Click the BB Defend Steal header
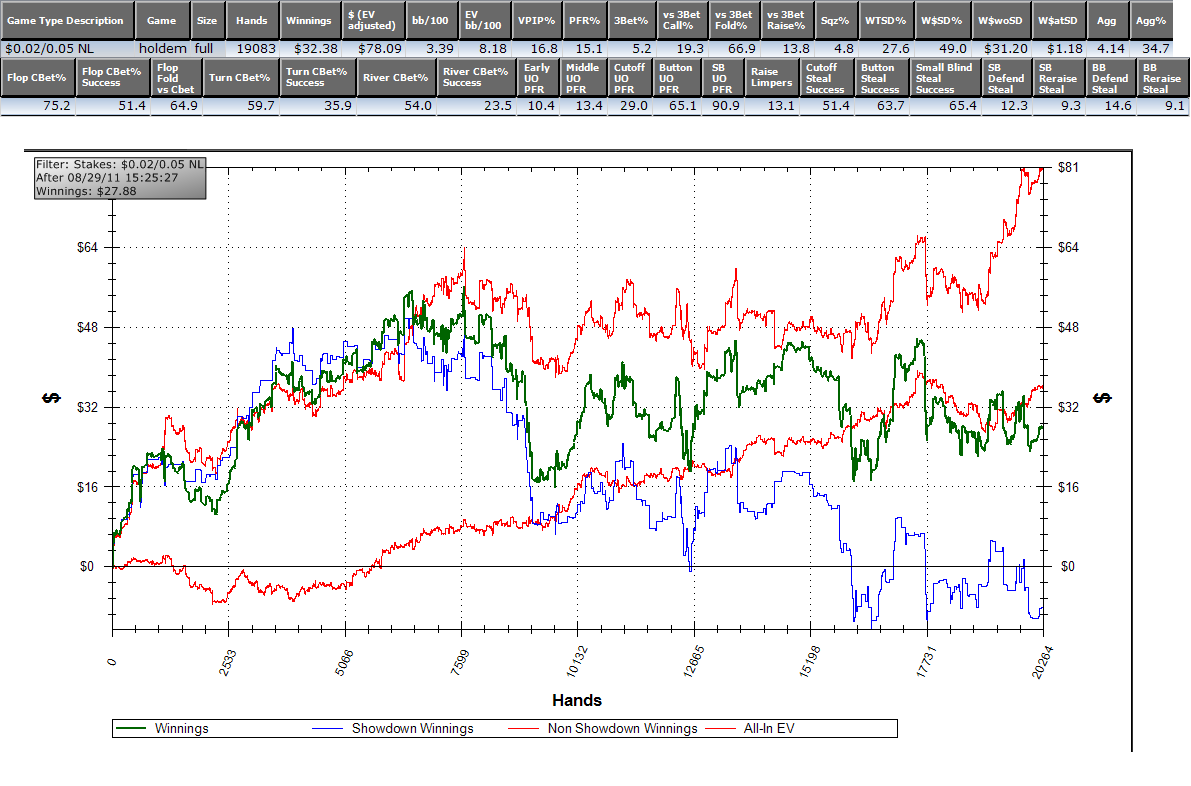The image size is (1191, 786). pyautogui.click(x=1110, y=77)
